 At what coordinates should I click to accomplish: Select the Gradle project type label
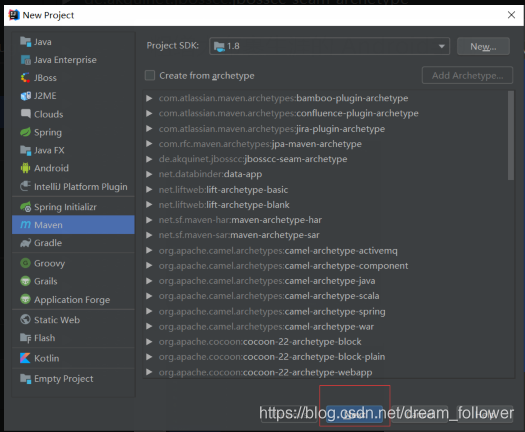point(48,243)
